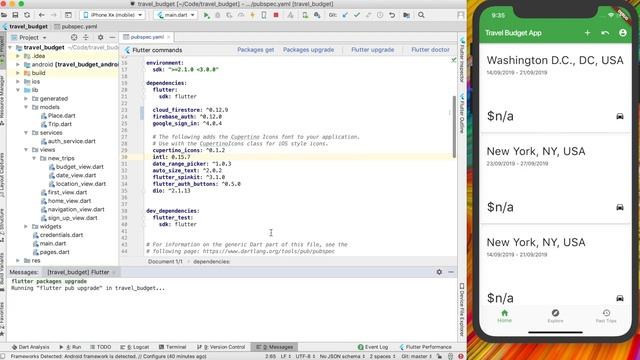Image resolution: width=640 pixels, height=360 pixels.
Task: Click the UTF-8 encoding status bar item
Action: pyautogui.click(x=304, y=356)
